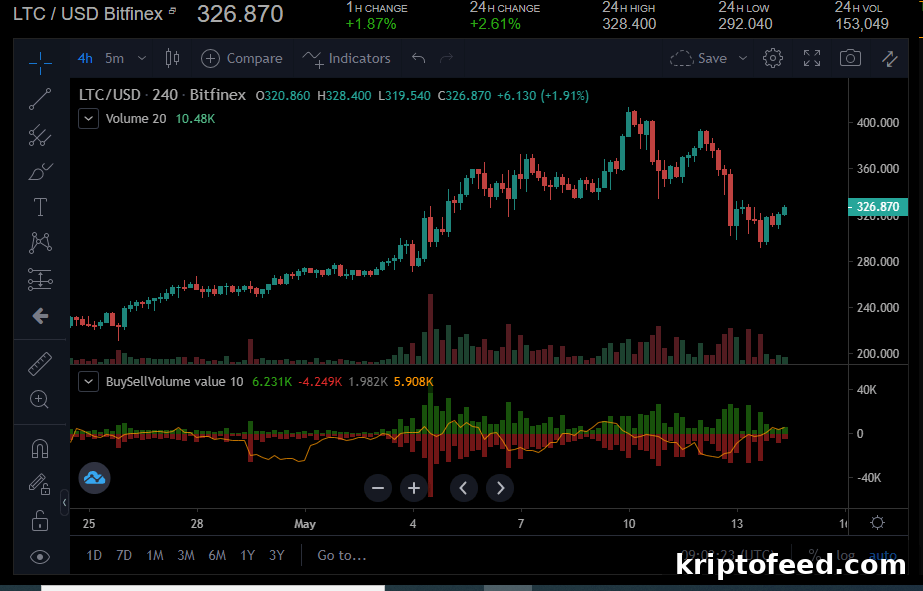Toggle lock all drawing tools
The width and height of the screenshot is (923, 591).
[x=40, y=521]
